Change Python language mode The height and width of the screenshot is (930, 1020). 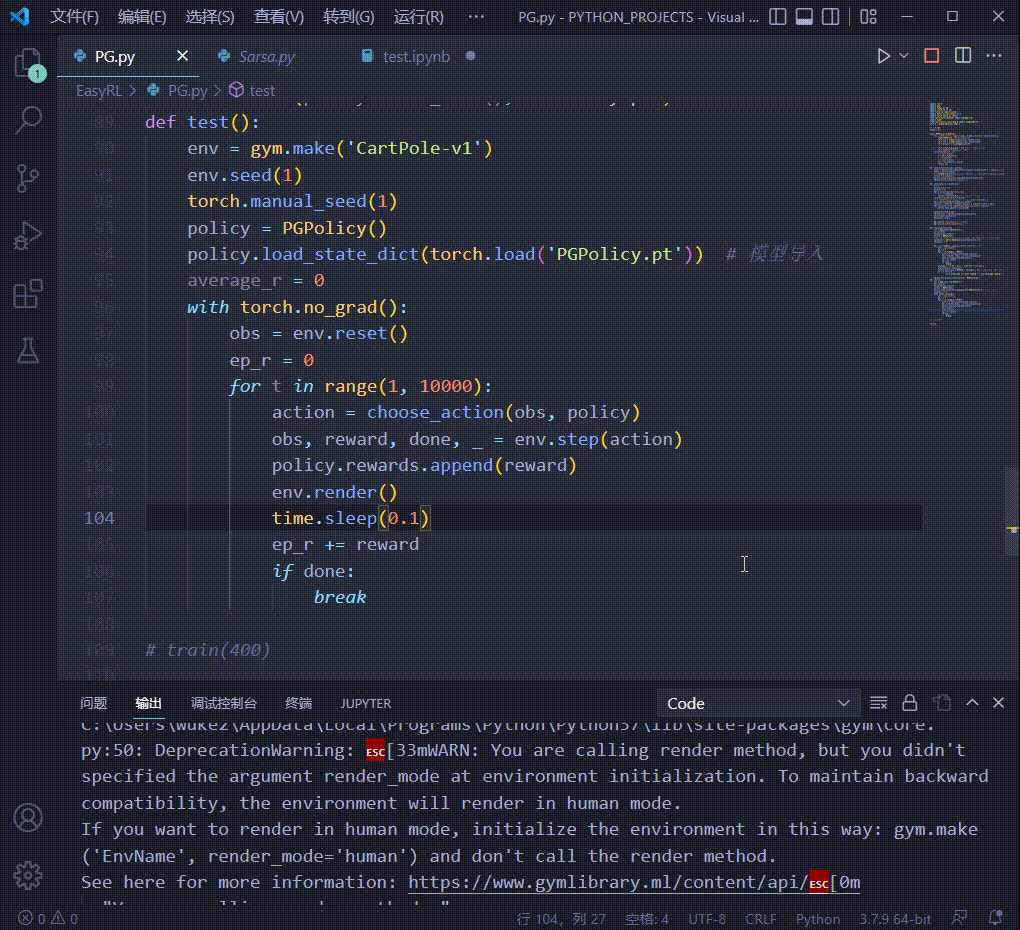(x=818, y=919)
